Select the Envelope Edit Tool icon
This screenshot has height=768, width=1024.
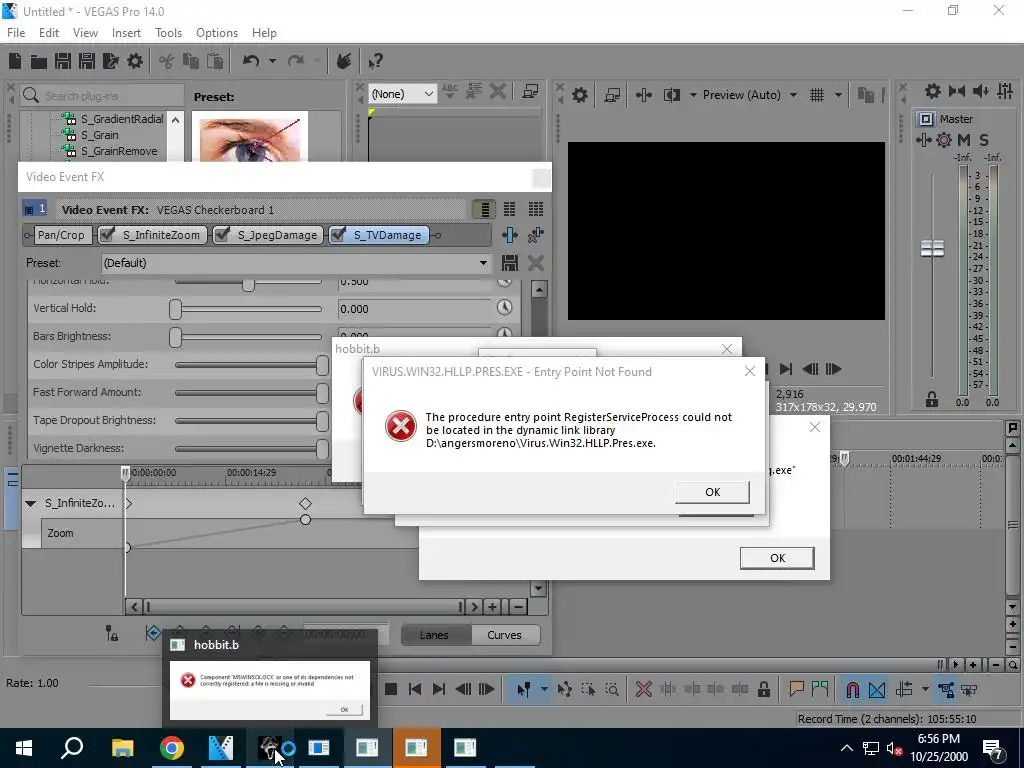565,690
